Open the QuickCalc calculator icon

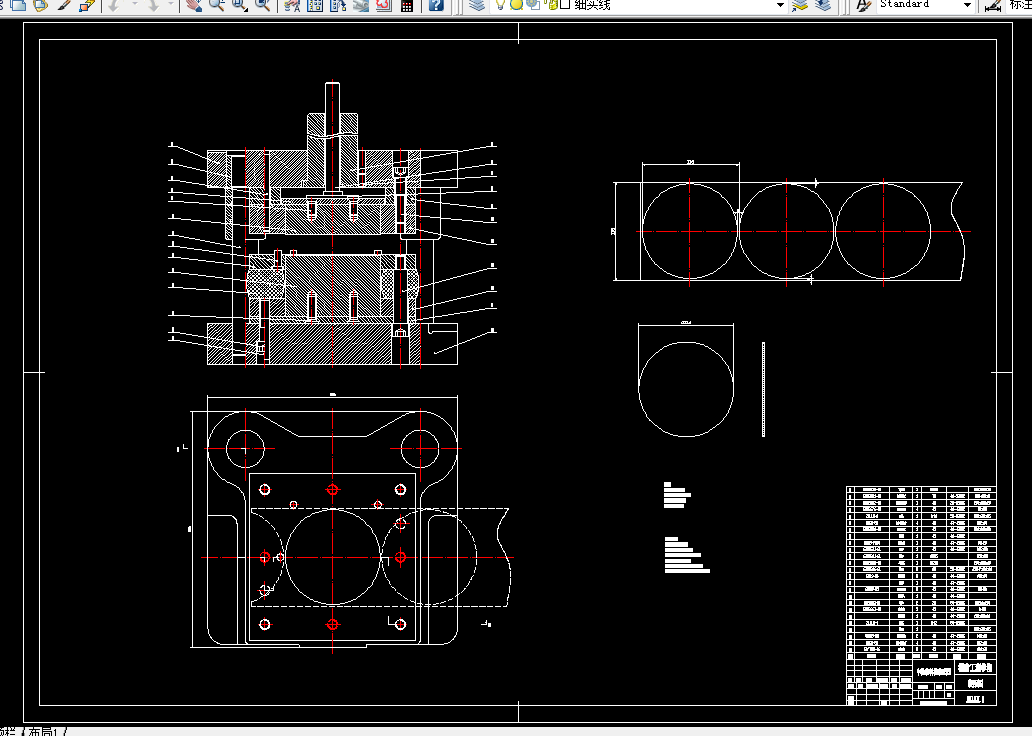tap(407, 5)
